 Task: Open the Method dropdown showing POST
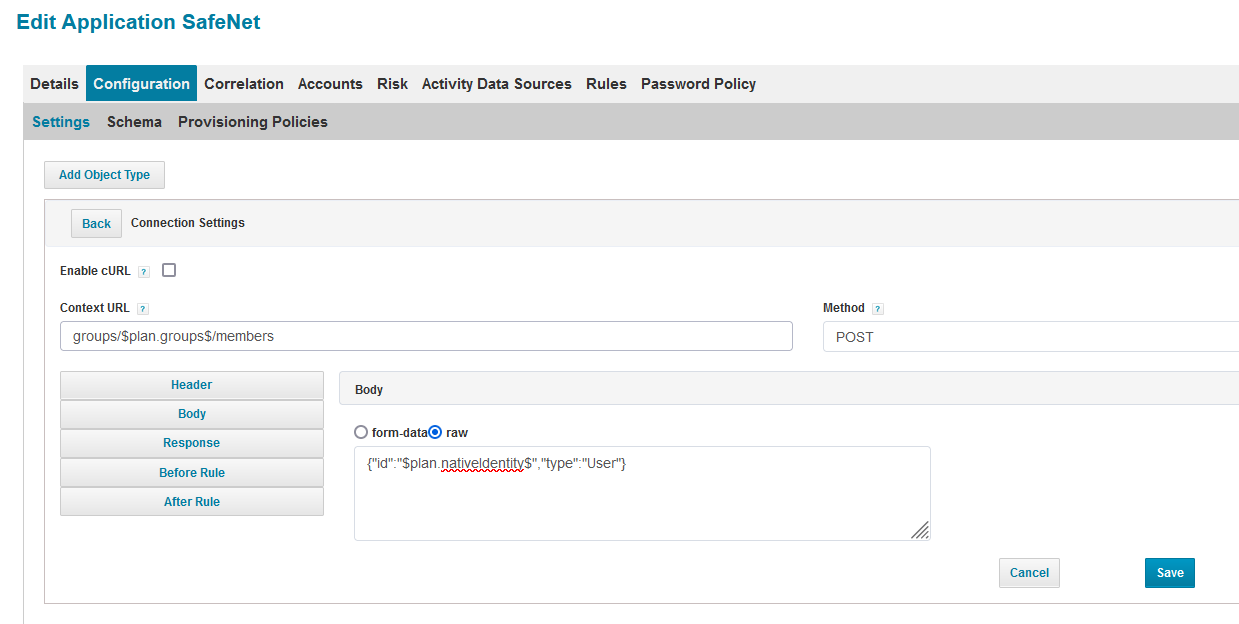point(1030,337)
